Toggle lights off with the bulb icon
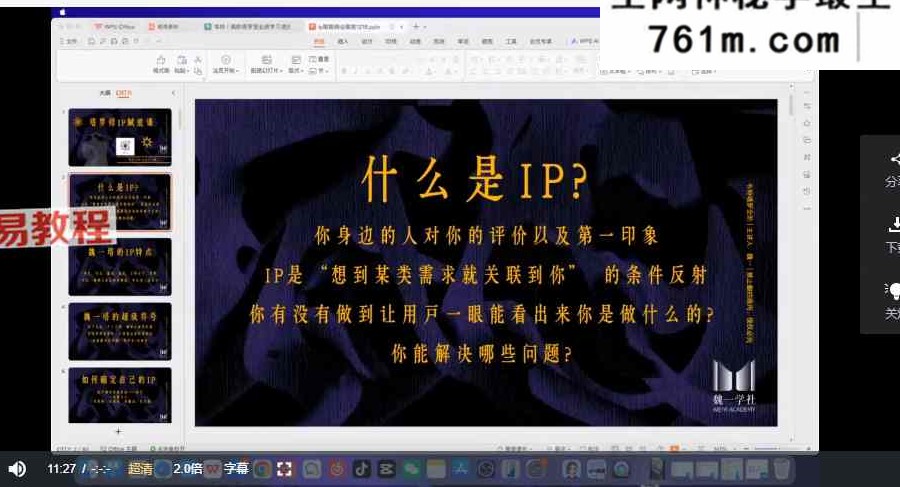900x487 pixels. pyautogui.click(x=894, y=291)
